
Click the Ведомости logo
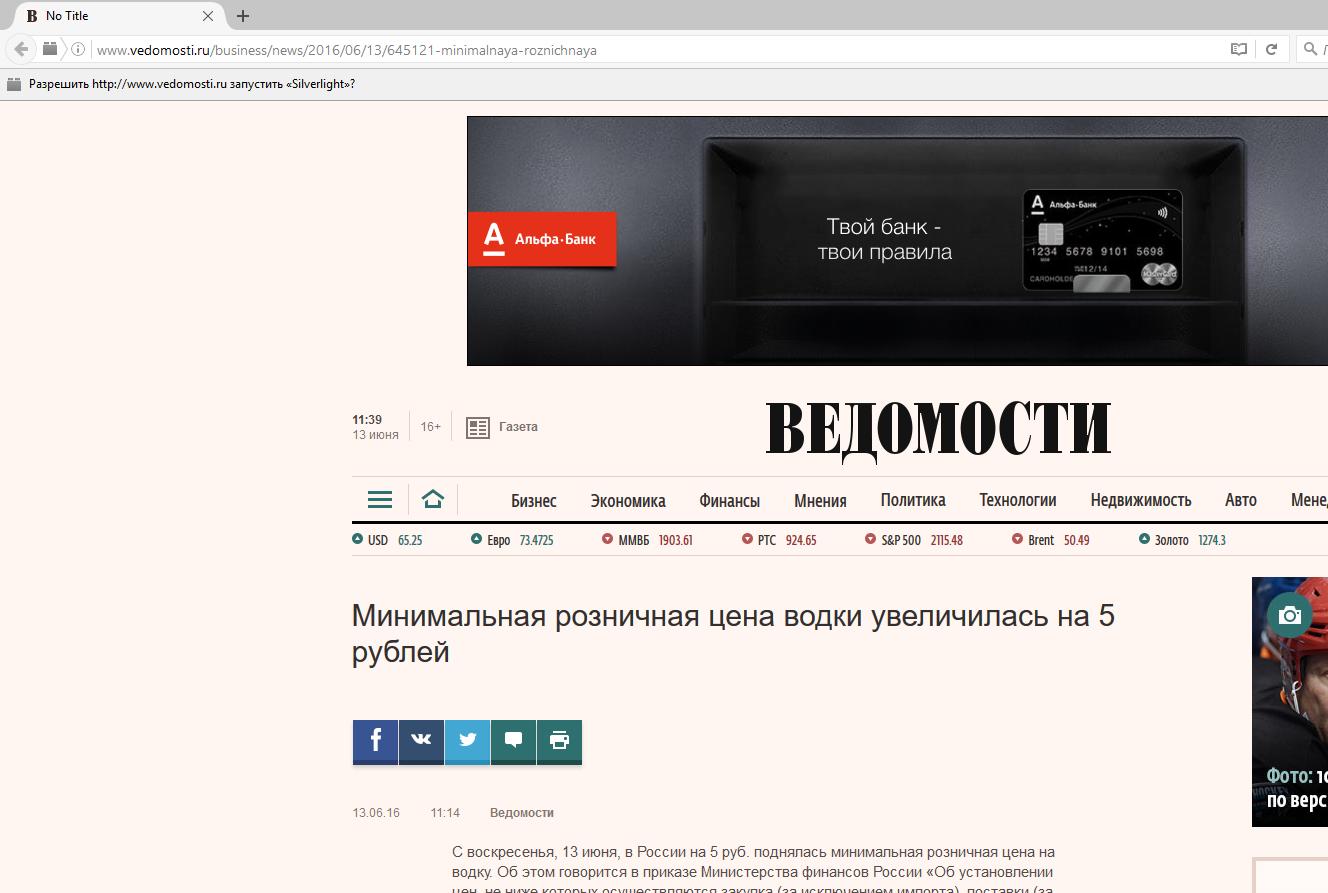pyautogui.click(x=938, y=428)
